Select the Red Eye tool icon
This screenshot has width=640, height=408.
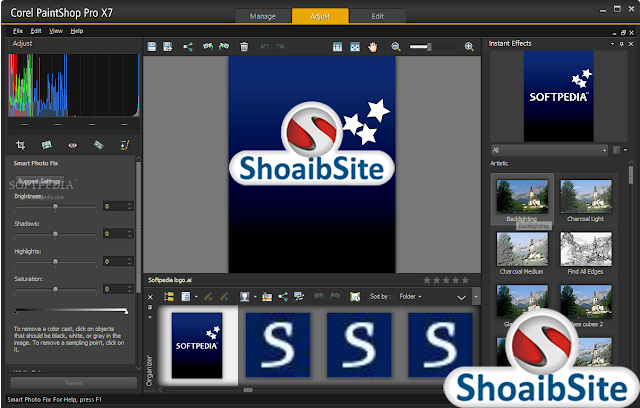pyautogui.click(x=73, y=145)
